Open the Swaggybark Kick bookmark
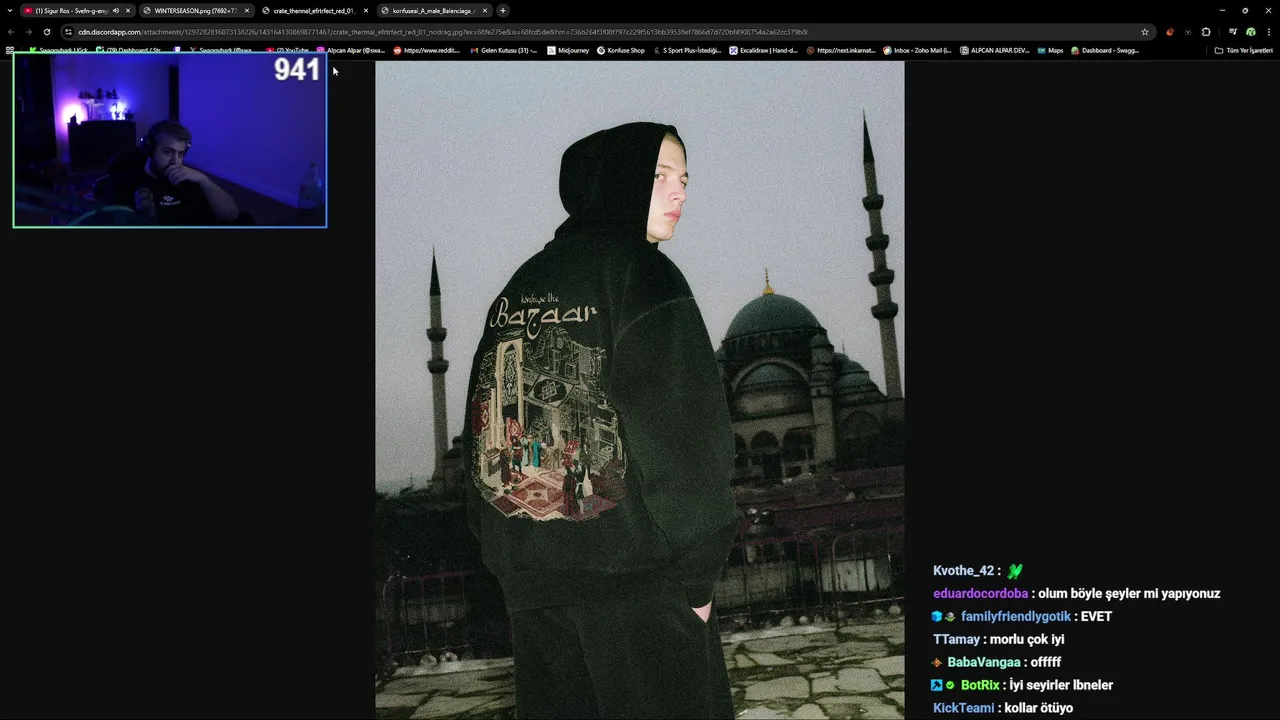 59,50
